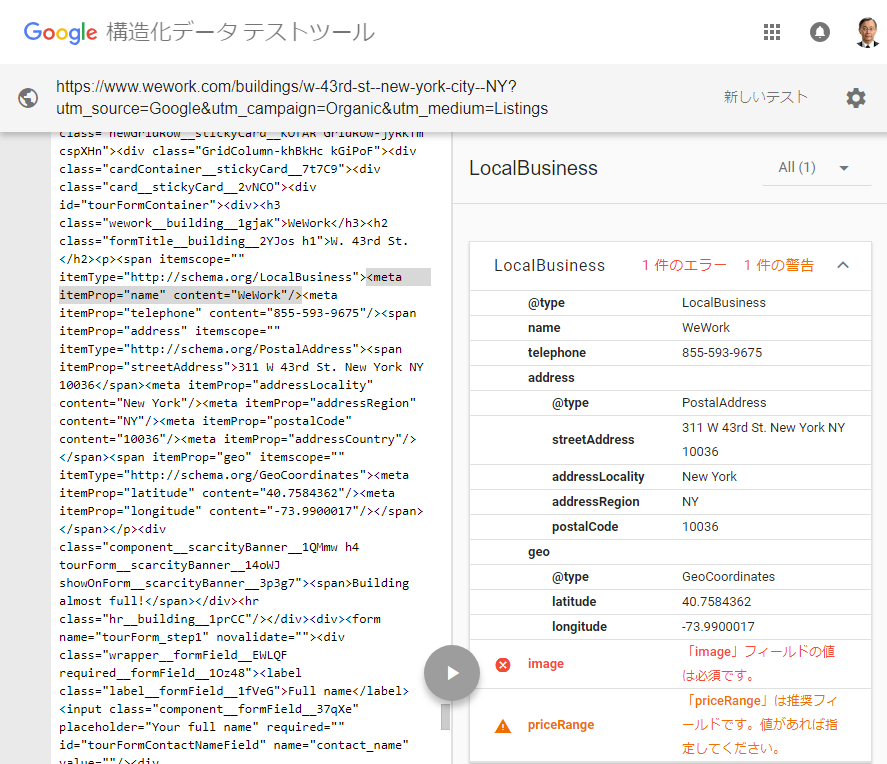The width and height of the screenshot is (887, 764).
Task: Click the 1 件の警告 warning count
Action: point(778,265)
